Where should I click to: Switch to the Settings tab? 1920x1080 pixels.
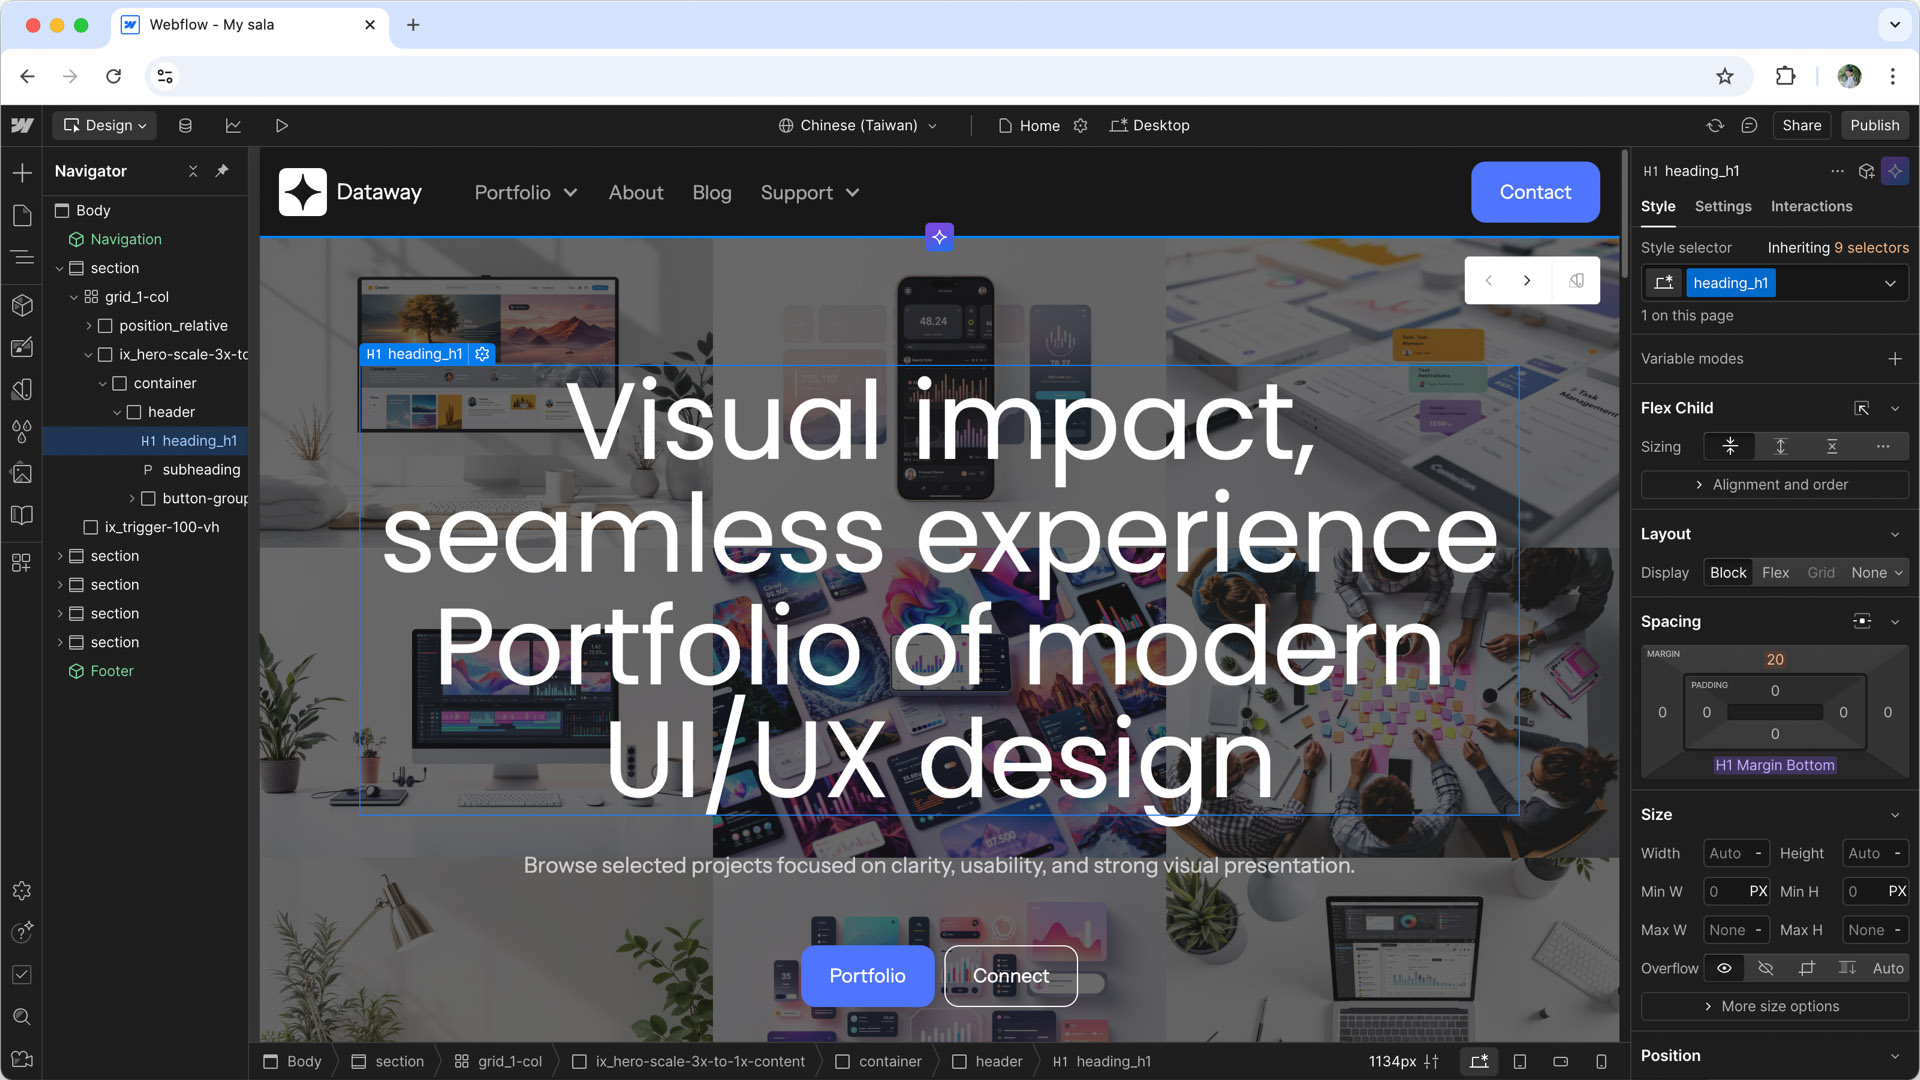(1722, 207)
